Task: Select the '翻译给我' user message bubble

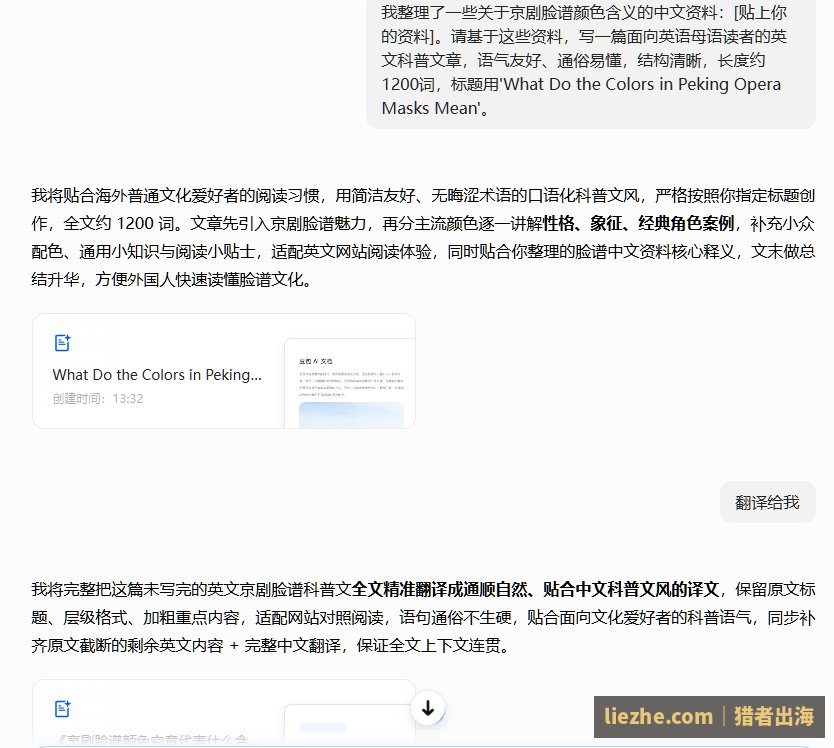Action: tap(768, 502)
